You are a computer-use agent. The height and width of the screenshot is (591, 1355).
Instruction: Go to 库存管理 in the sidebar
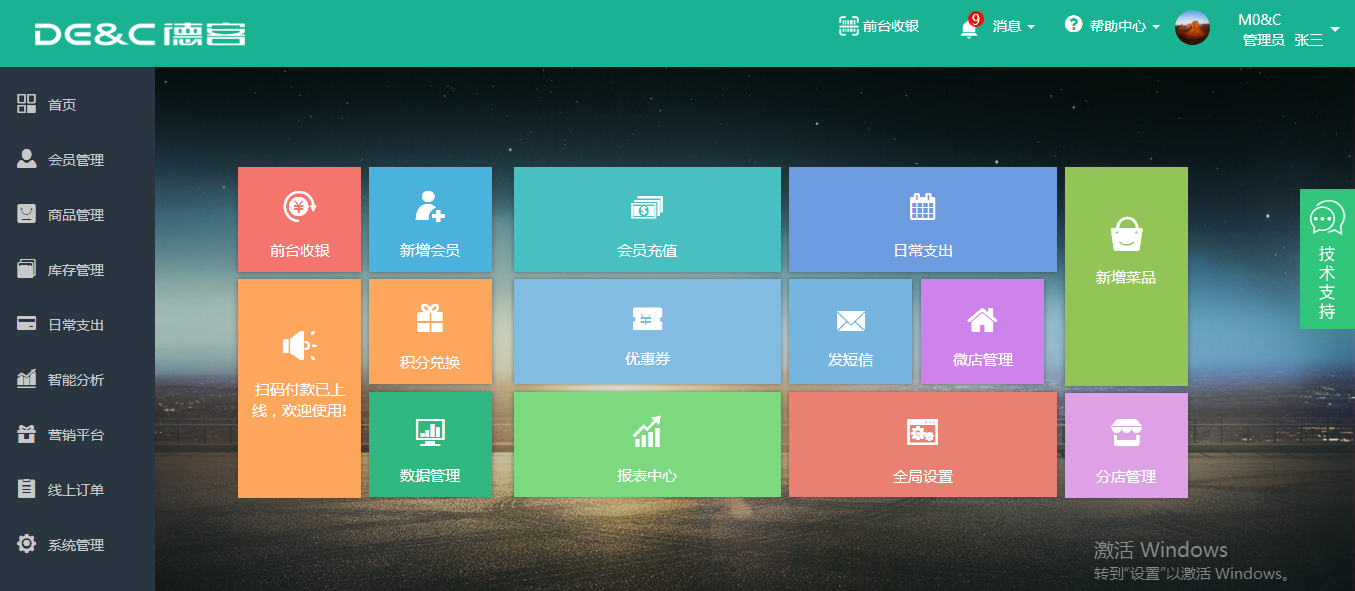pyautogui.click(x=77, y=269)
